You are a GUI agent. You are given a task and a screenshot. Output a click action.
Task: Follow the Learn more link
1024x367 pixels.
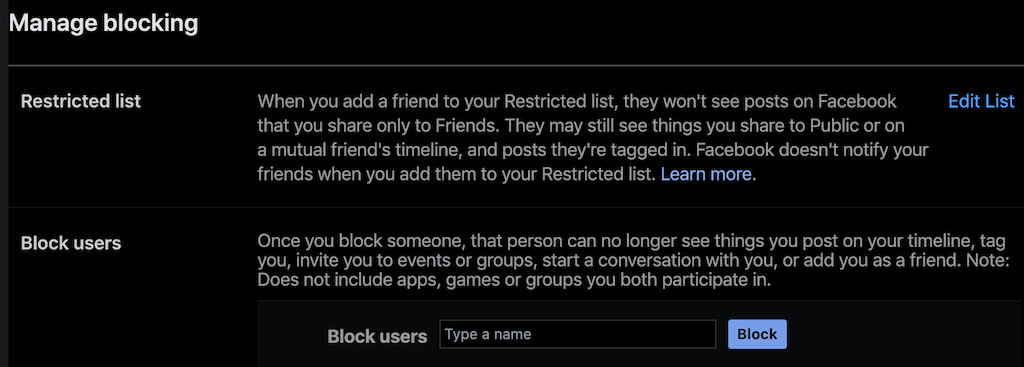[x=706, y=174]
